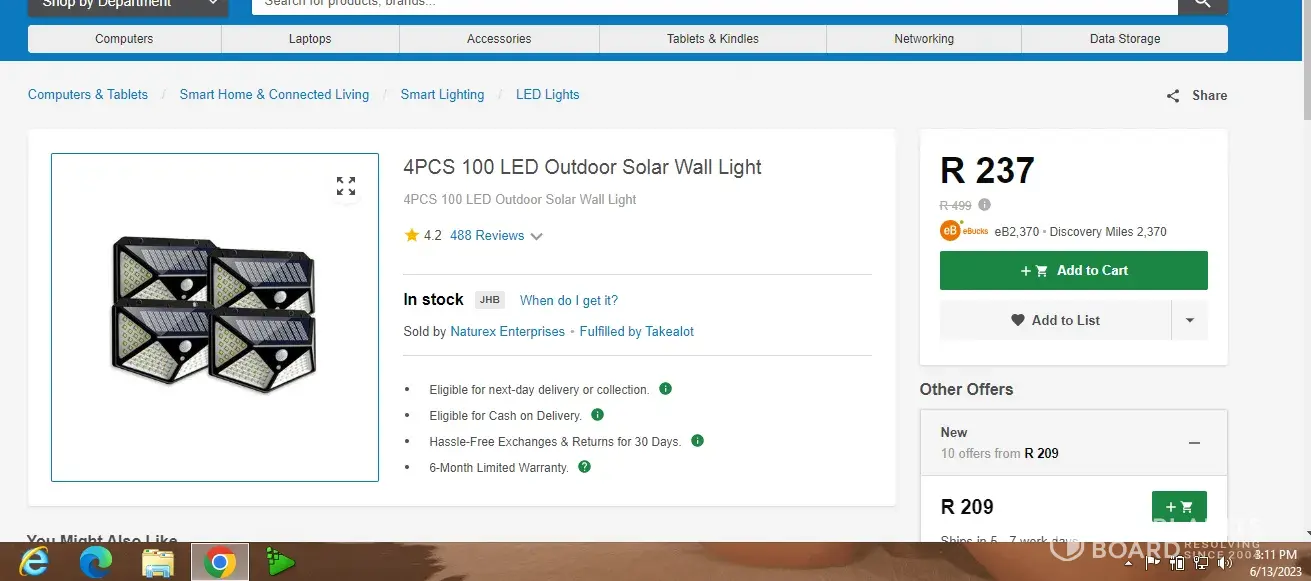Screen dimensions: 1311x581
Task: Click the solar wall light product image
Action: tap(214, 316)
